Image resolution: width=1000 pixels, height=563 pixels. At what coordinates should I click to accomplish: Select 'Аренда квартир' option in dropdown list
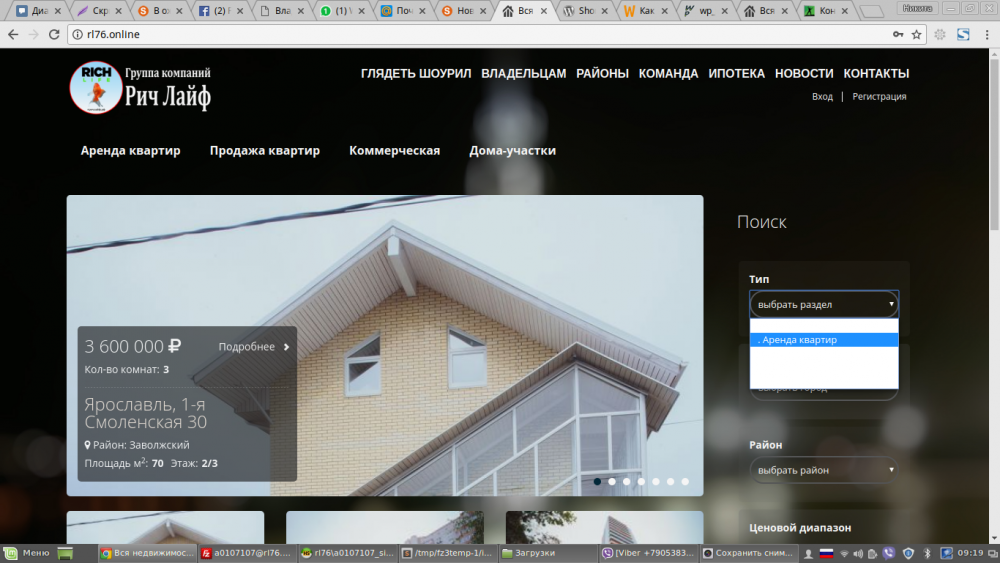(x=824, y=340)
